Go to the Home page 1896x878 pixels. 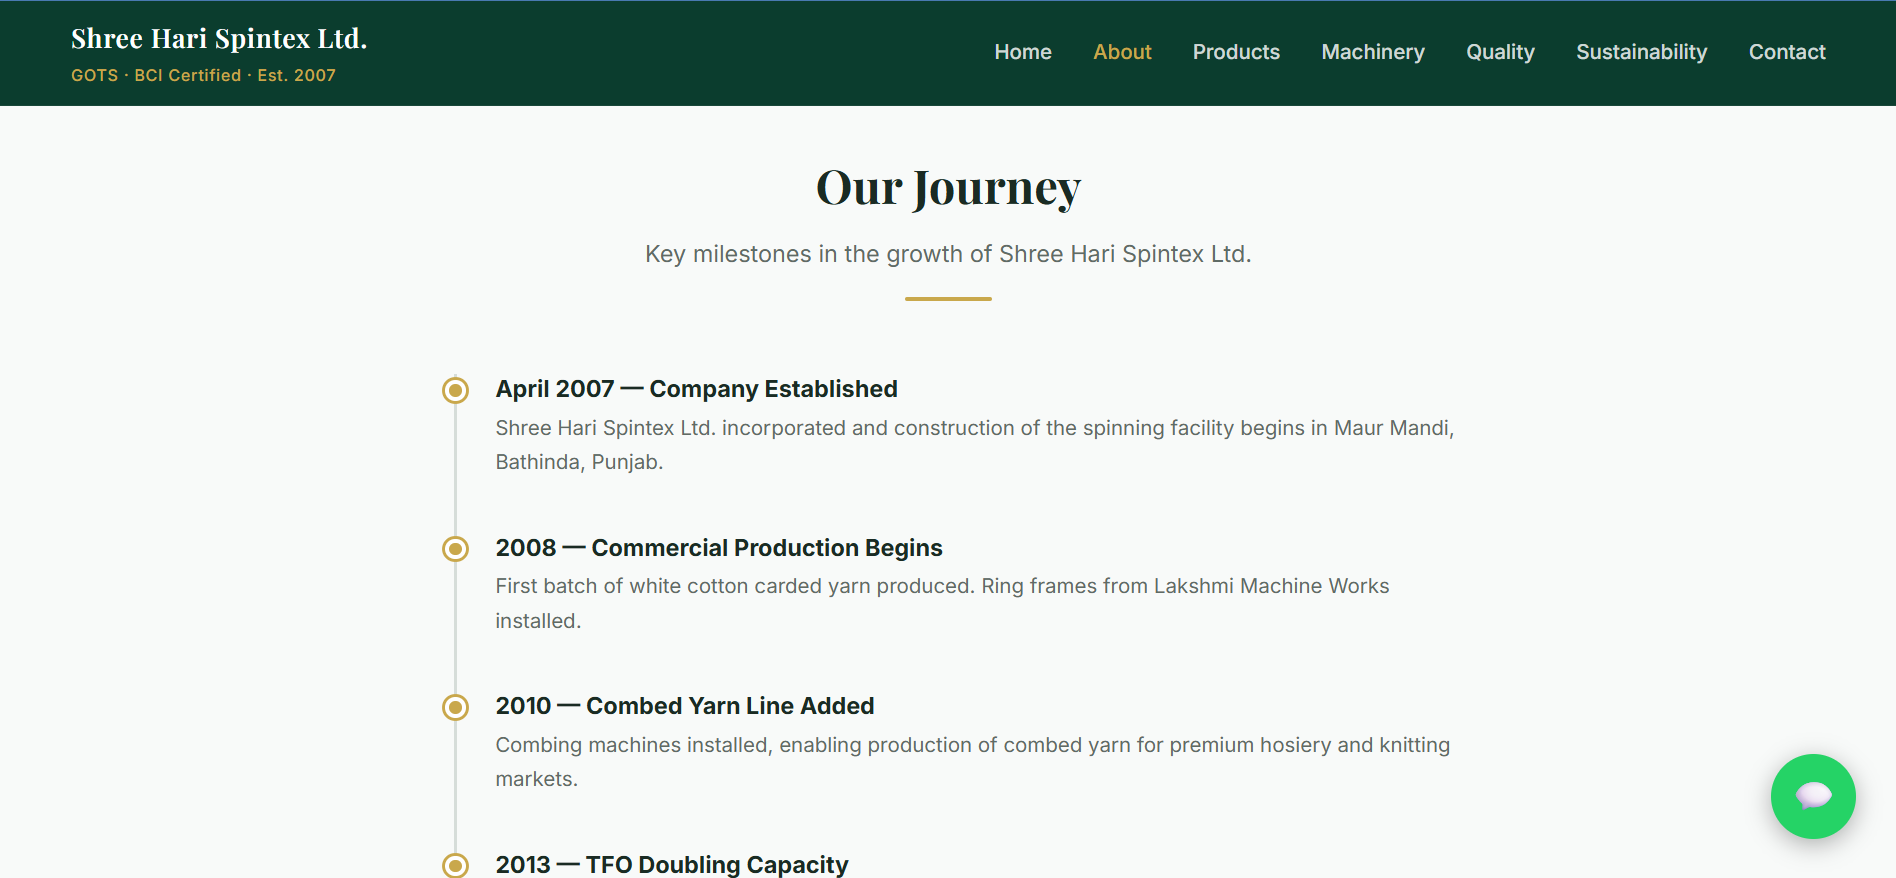(x=1022, y=52)
